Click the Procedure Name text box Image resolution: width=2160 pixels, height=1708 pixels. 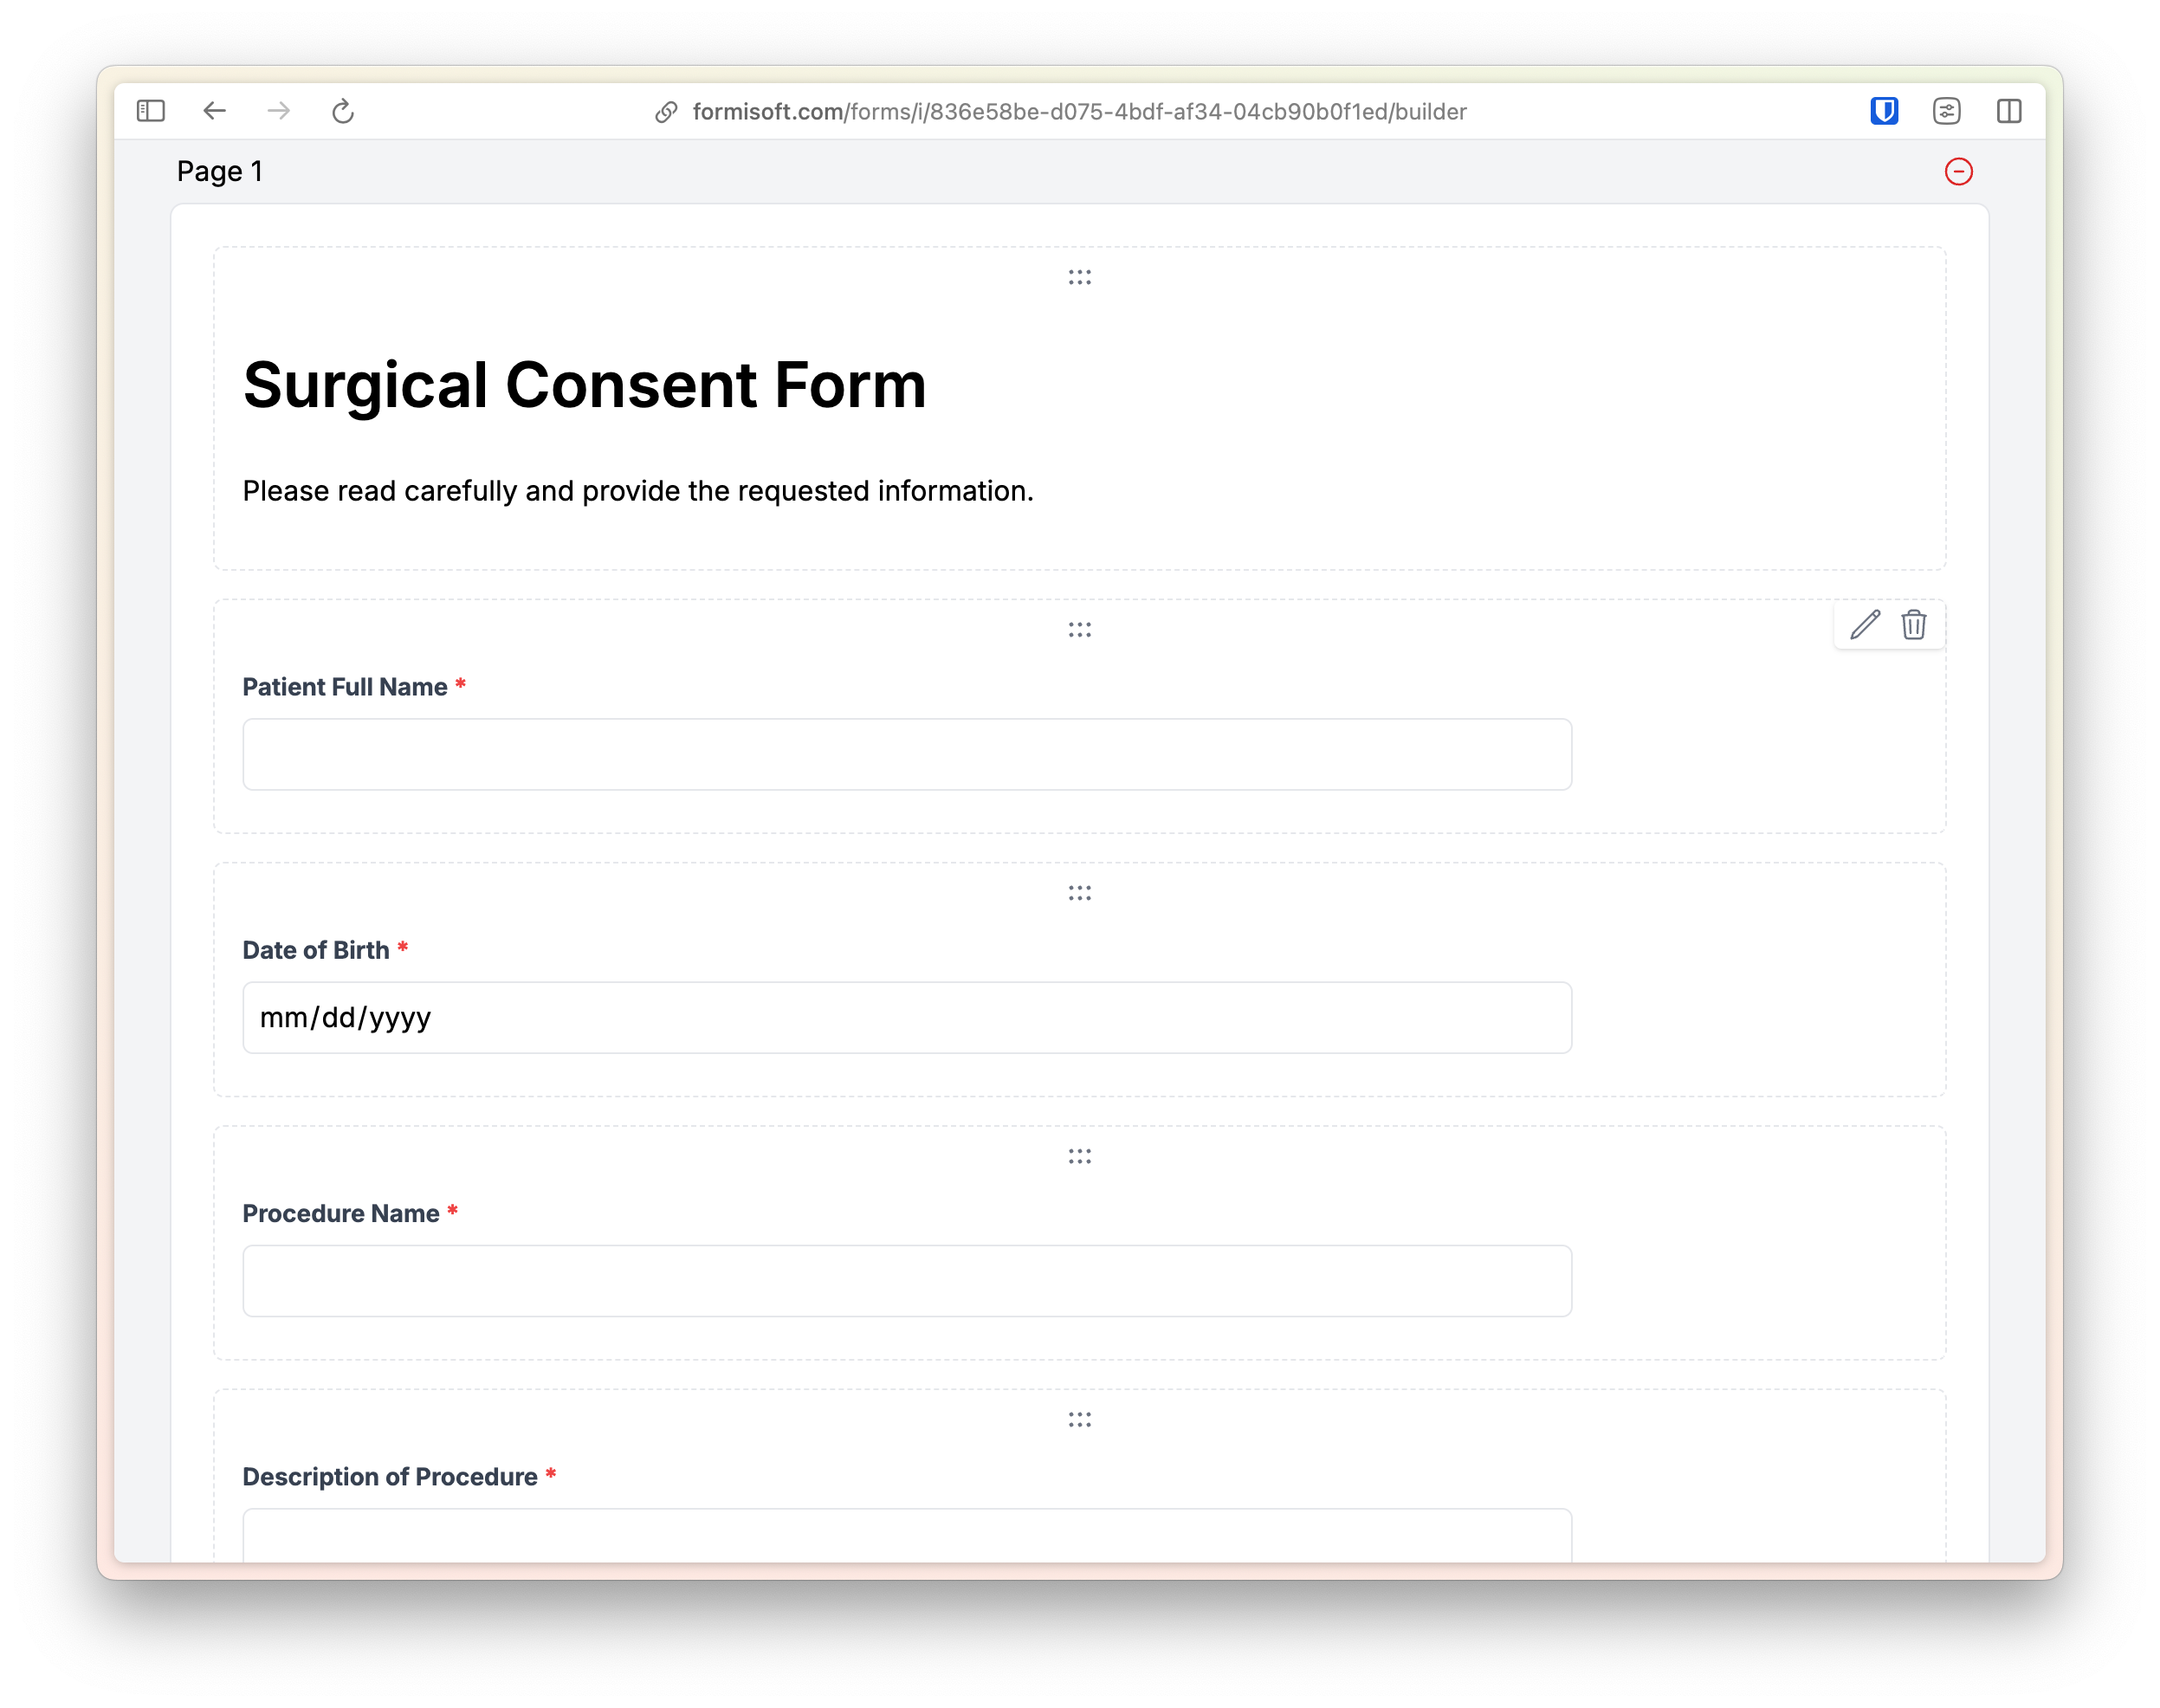point(906,1281)
